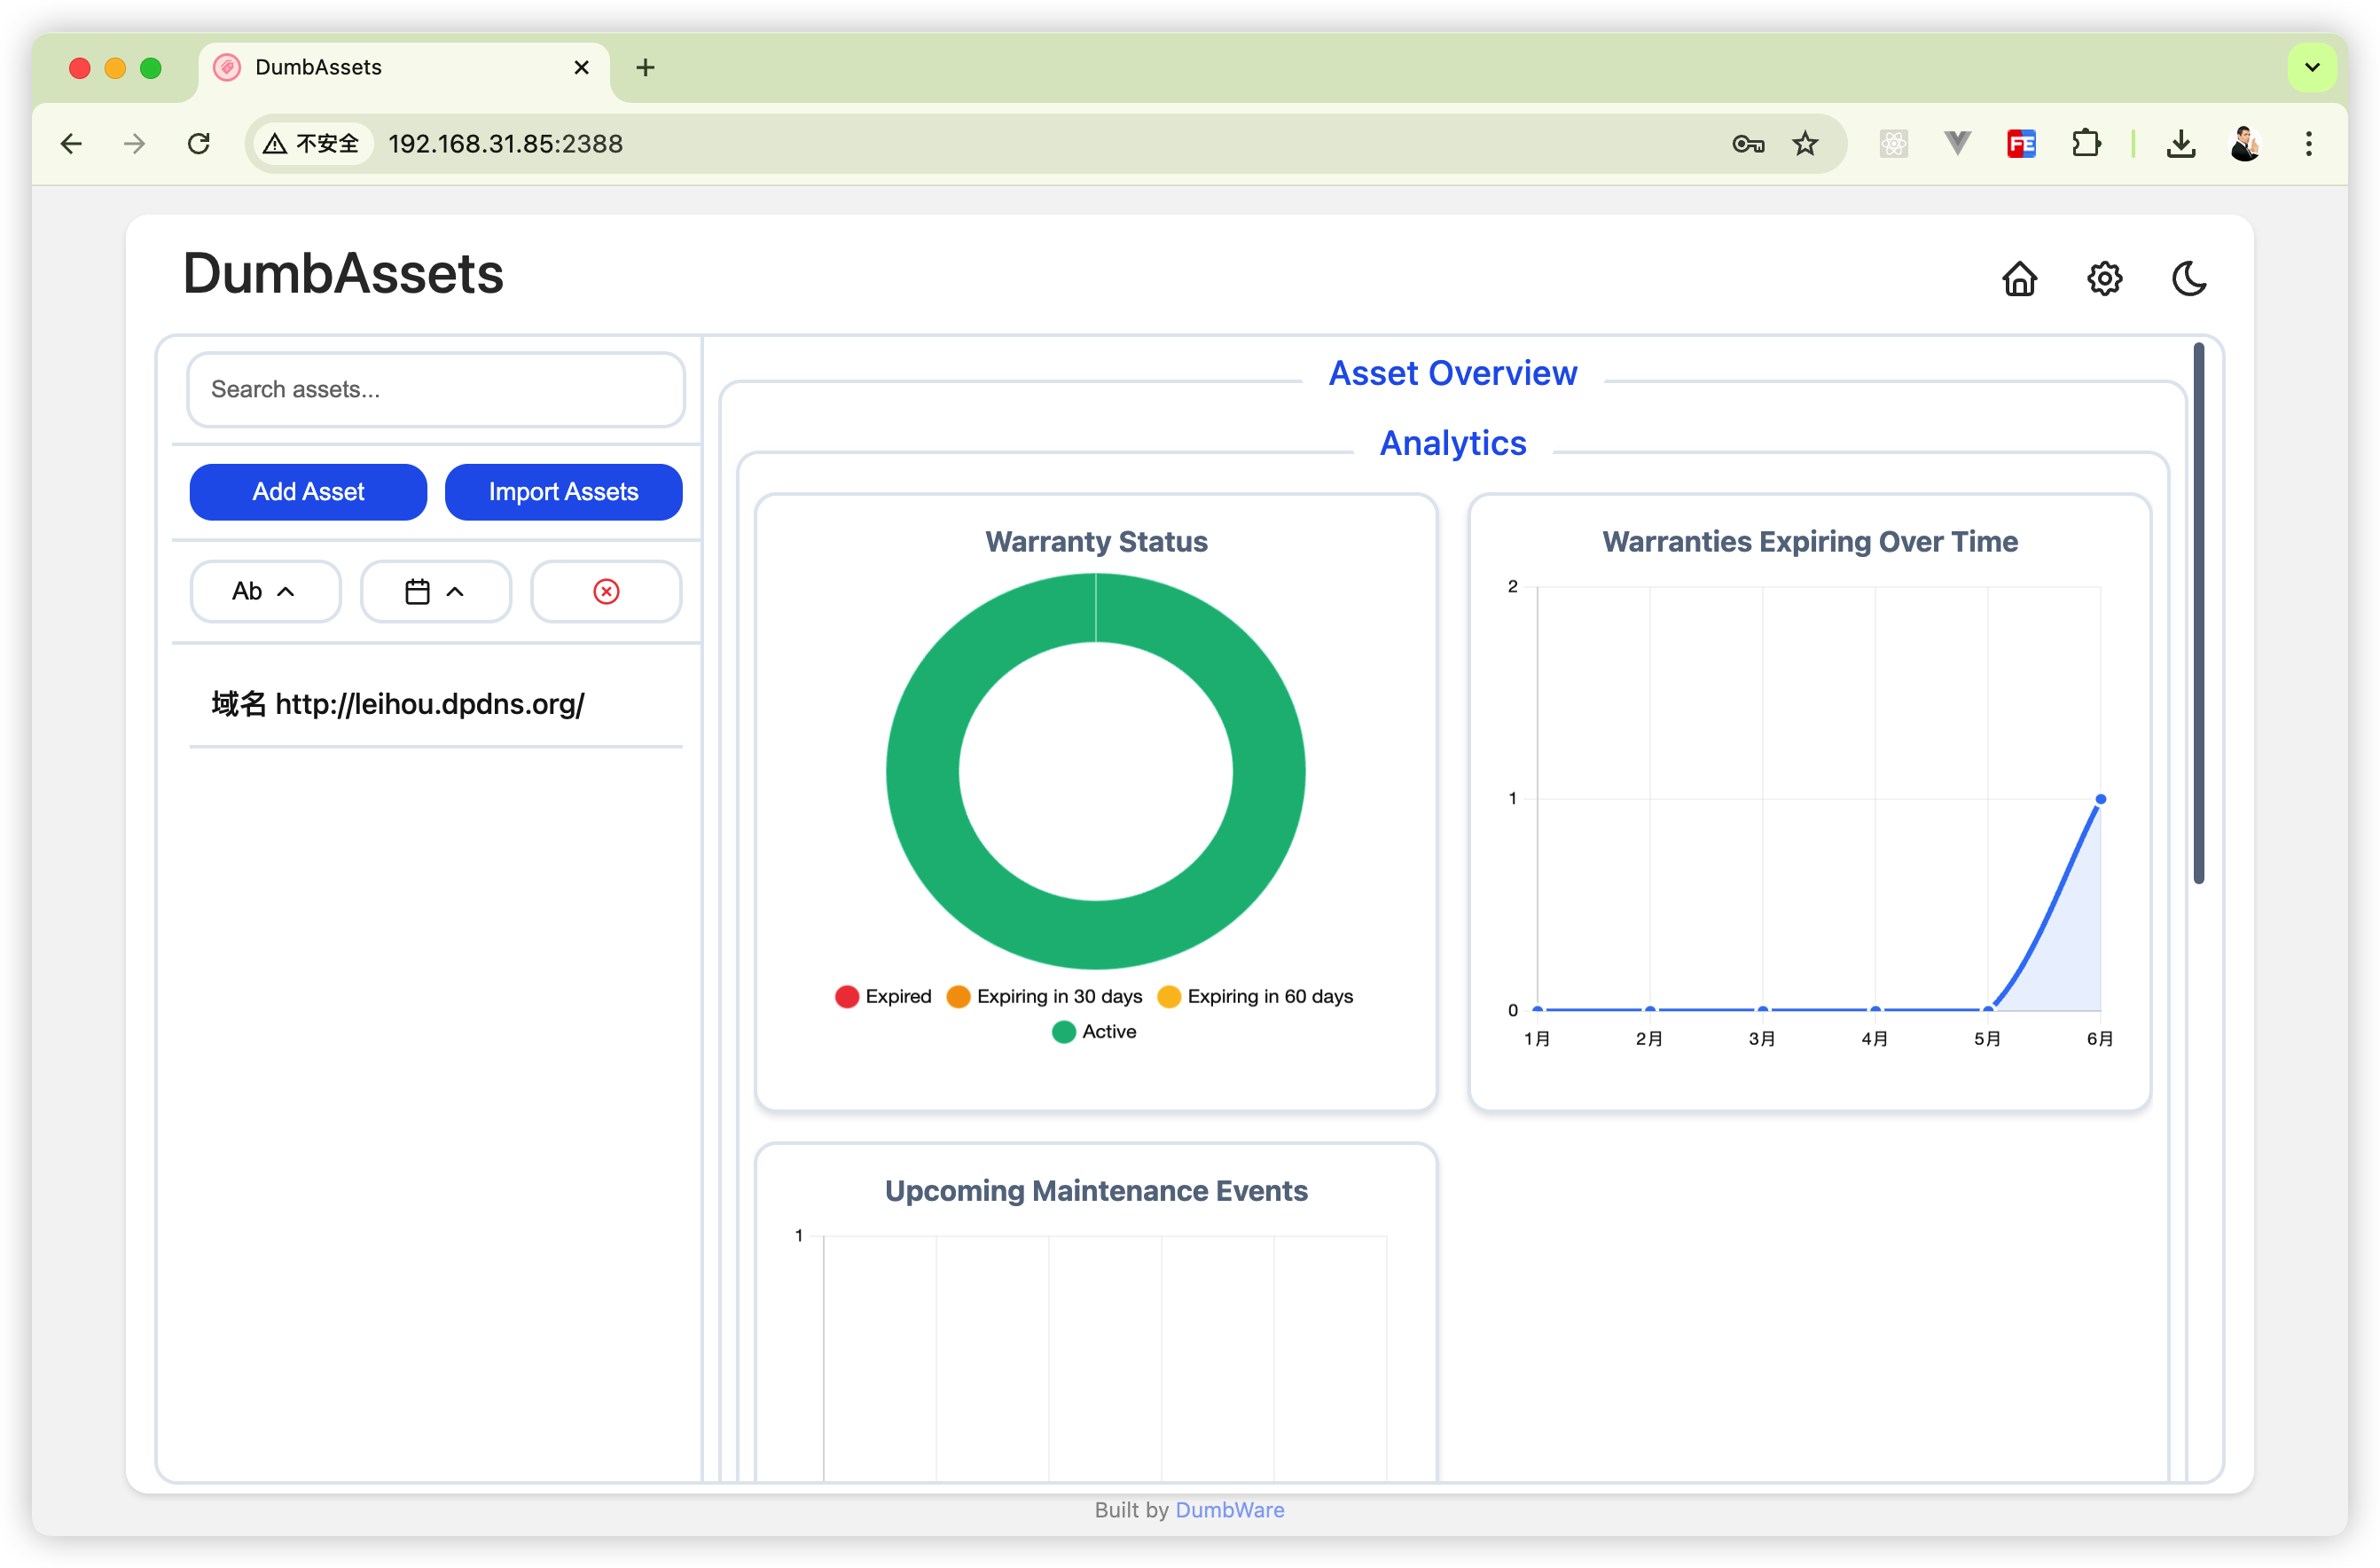Click the green Active legend swatch
This screenshot has width=2380, height=1568.
click(x=1064, y=1031)
